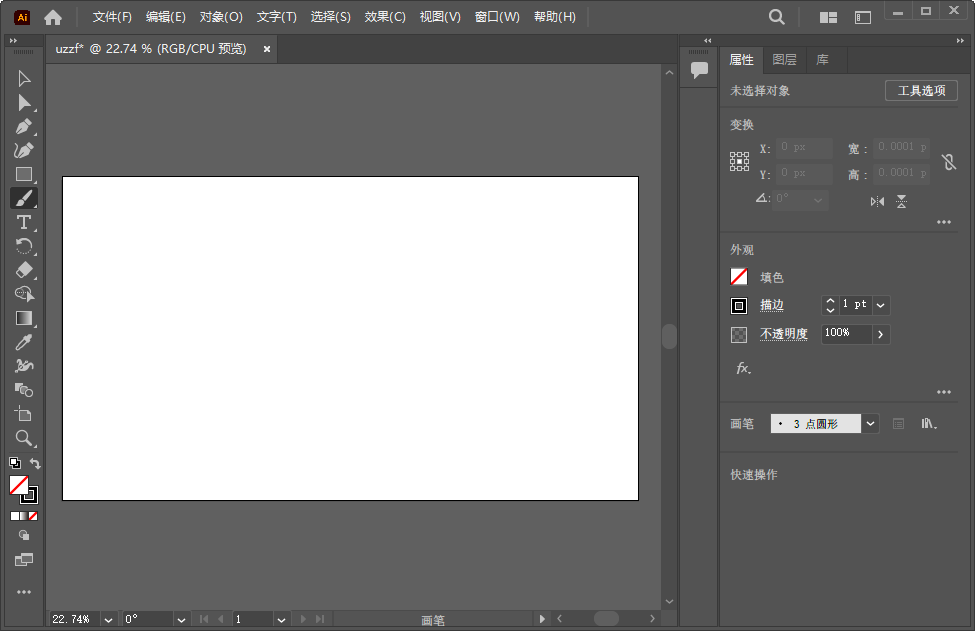Image resolution: width=975 pixels, height=631 pixels.
Task: Click the underlined 描边 link
Action: [x=771, y=305]
